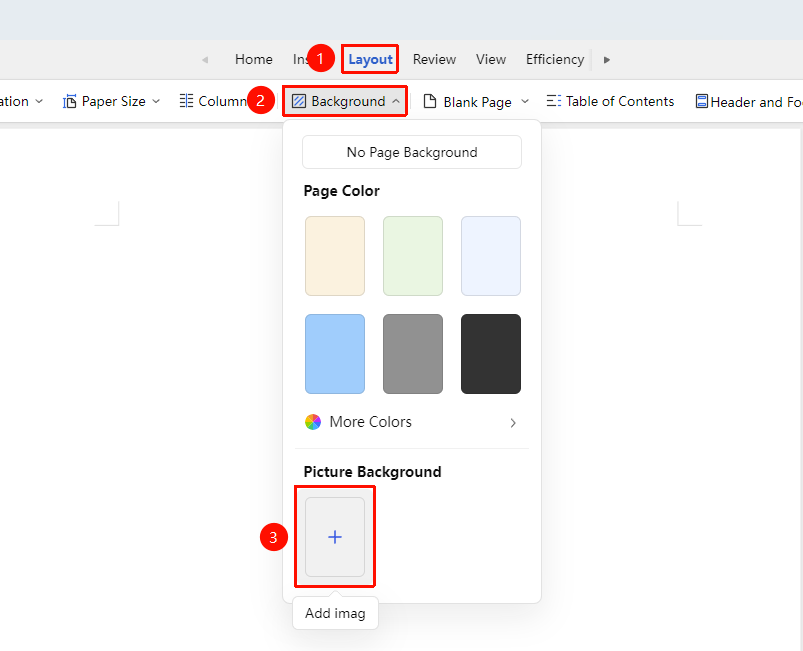Choose No Page Background
803x651 pixels.
412,152
